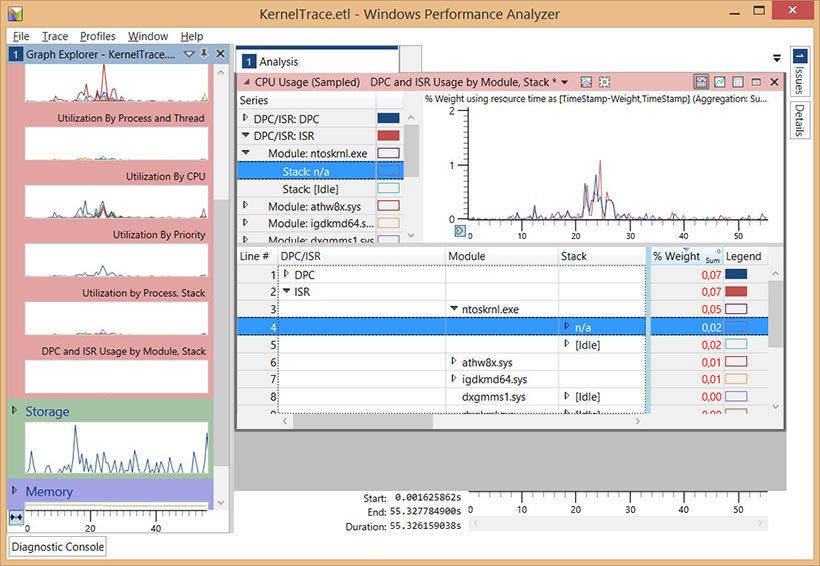Switch to graph only display layout
The image size is (820, 566).
[x=720, y=82]
